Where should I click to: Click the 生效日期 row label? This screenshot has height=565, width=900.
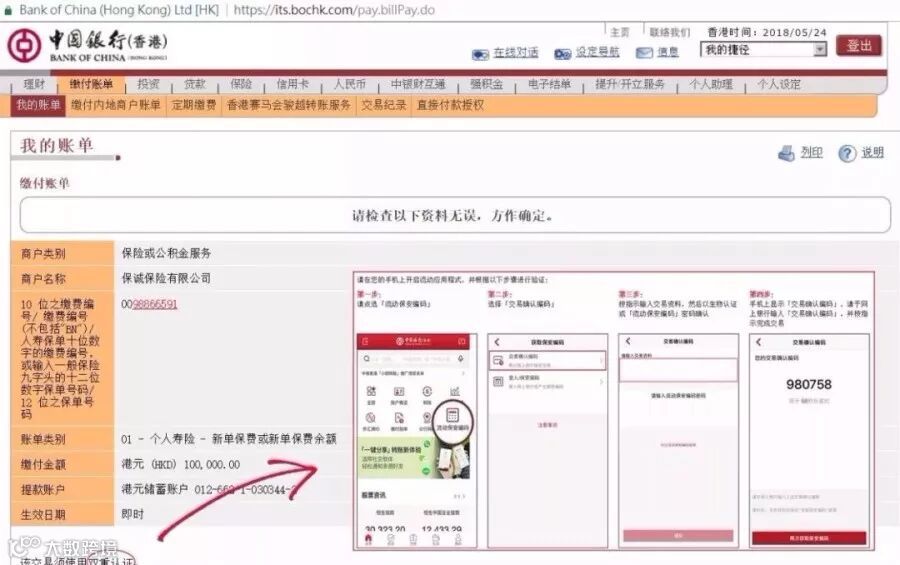[43, 514]
